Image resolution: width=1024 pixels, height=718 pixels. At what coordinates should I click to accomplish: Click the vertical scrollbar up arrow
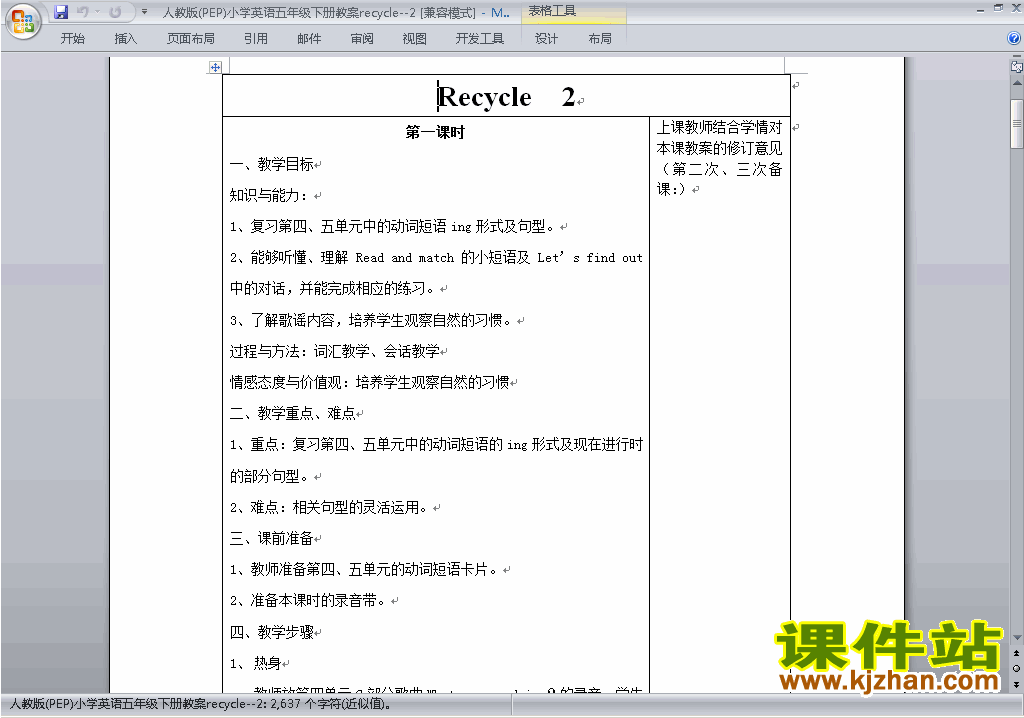click(1017, 84)
